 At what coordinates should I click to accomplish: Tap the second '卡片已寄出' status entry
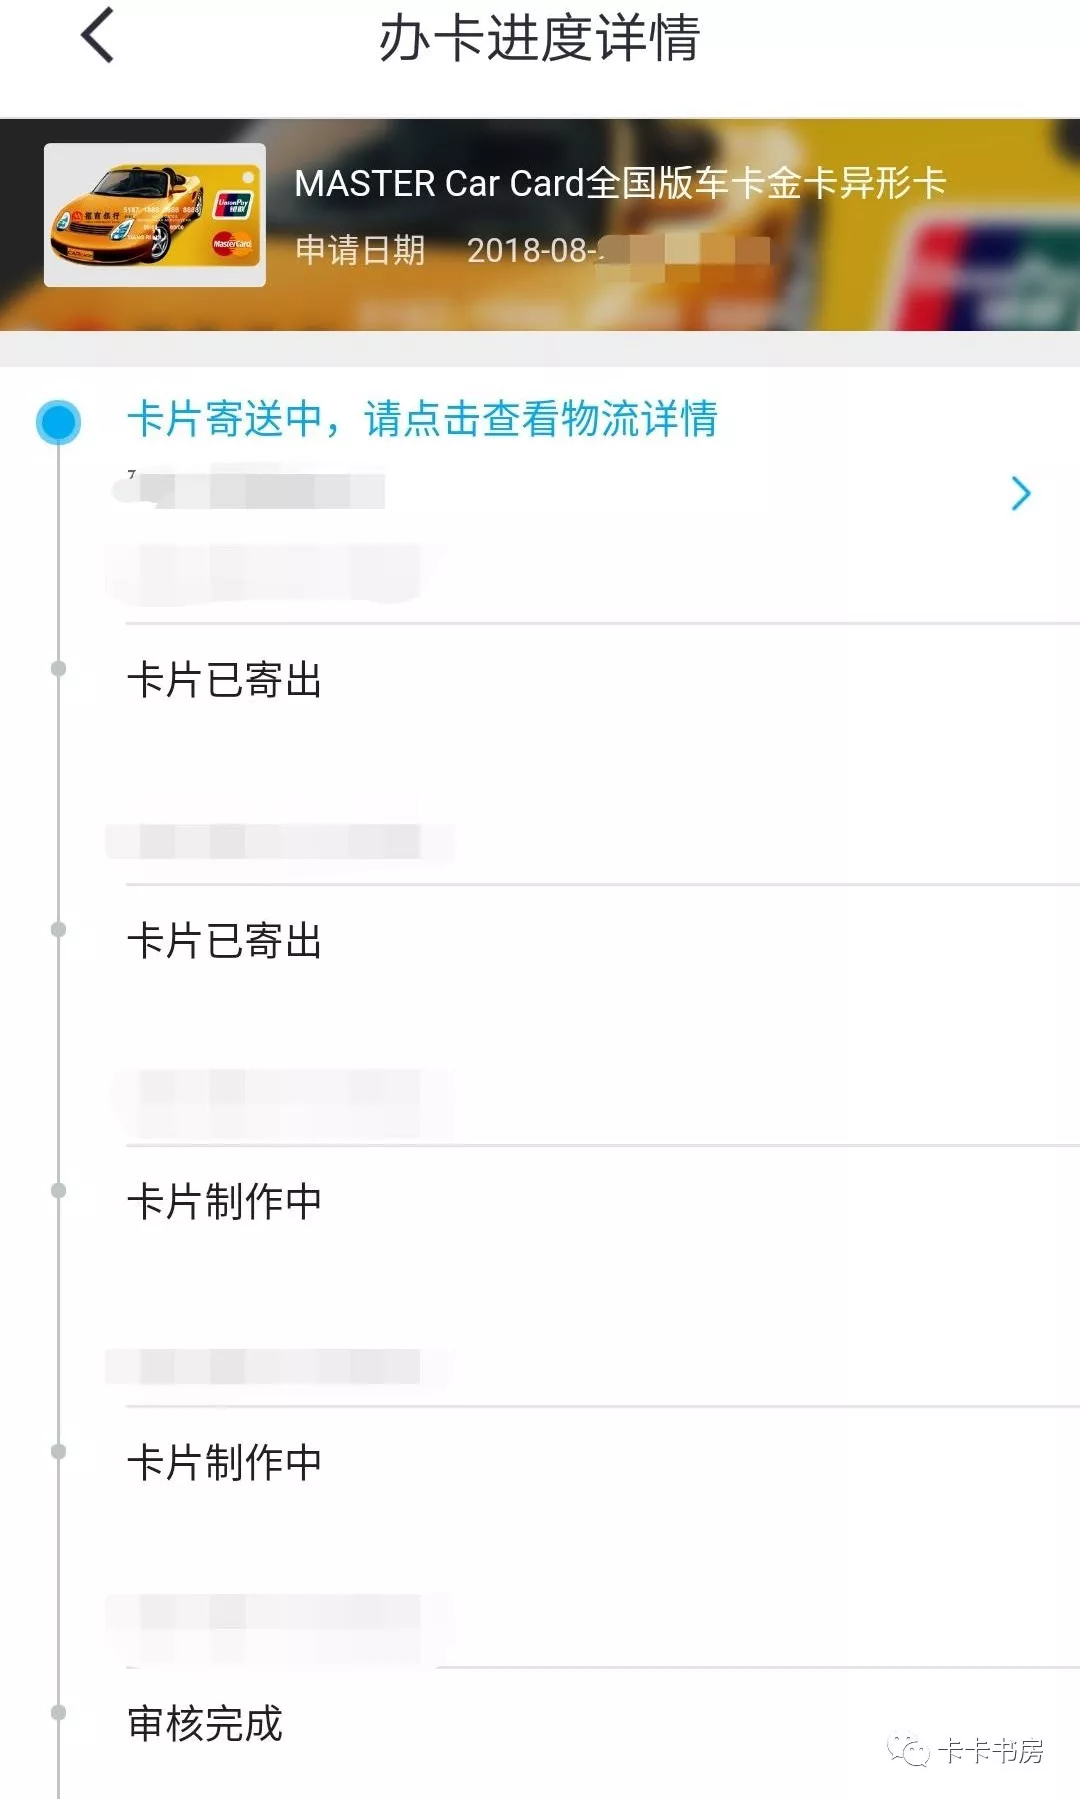point(224,941)
